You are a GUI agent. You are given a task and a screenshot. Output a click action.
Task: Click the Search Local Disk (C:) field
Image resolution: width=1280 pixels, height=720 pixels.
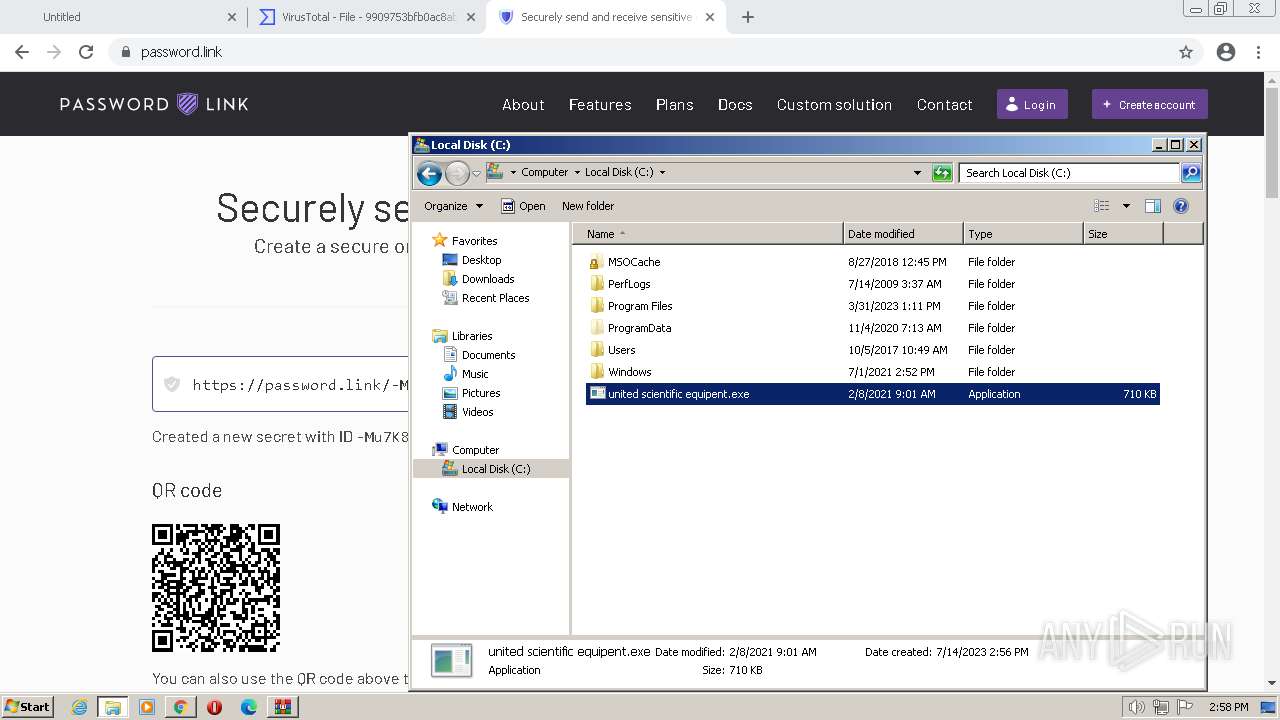[1069, 173]
